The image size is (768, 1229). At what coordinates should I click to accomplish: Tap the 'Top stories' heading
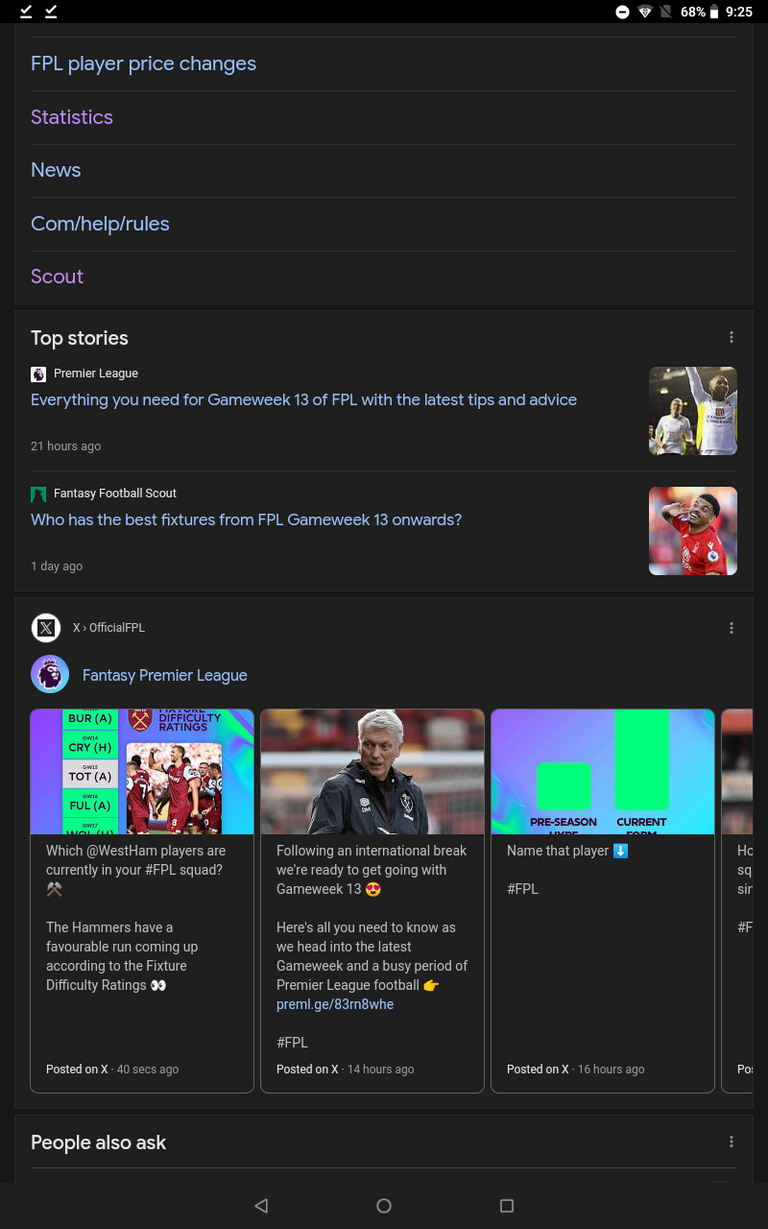tap(80, 338)
